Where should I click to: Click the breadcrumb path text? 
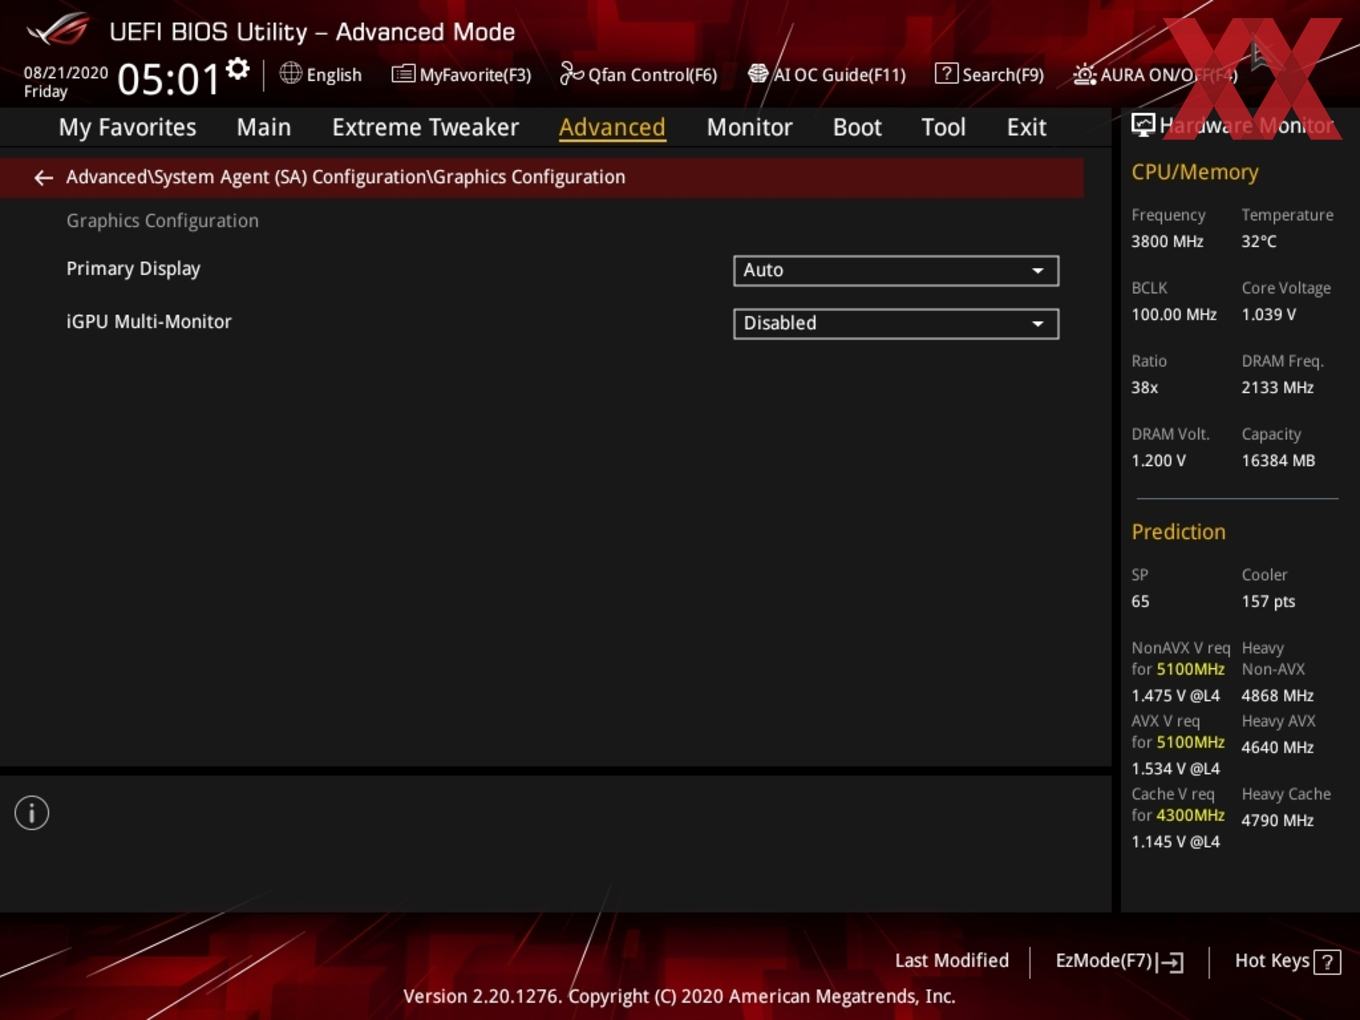tap(346, 177)
